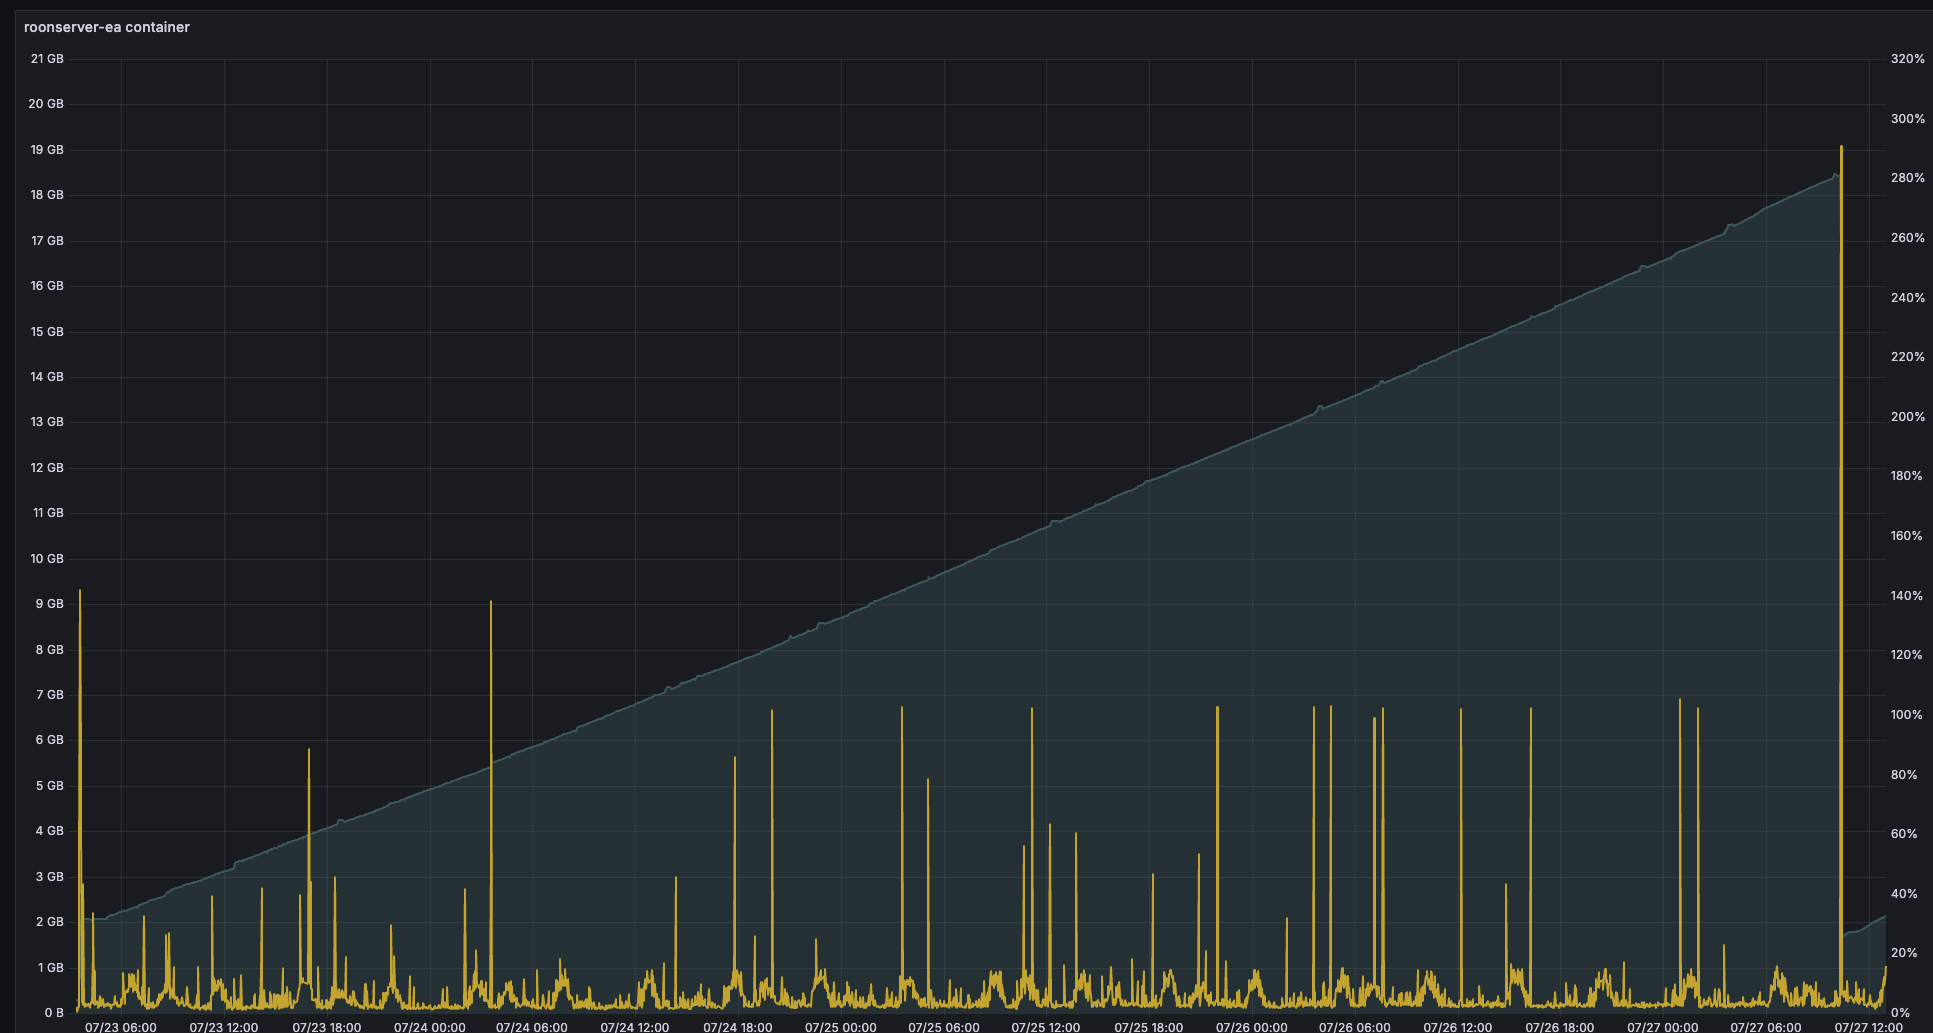Click the first yellow spike at chart start

coord(80,592)
